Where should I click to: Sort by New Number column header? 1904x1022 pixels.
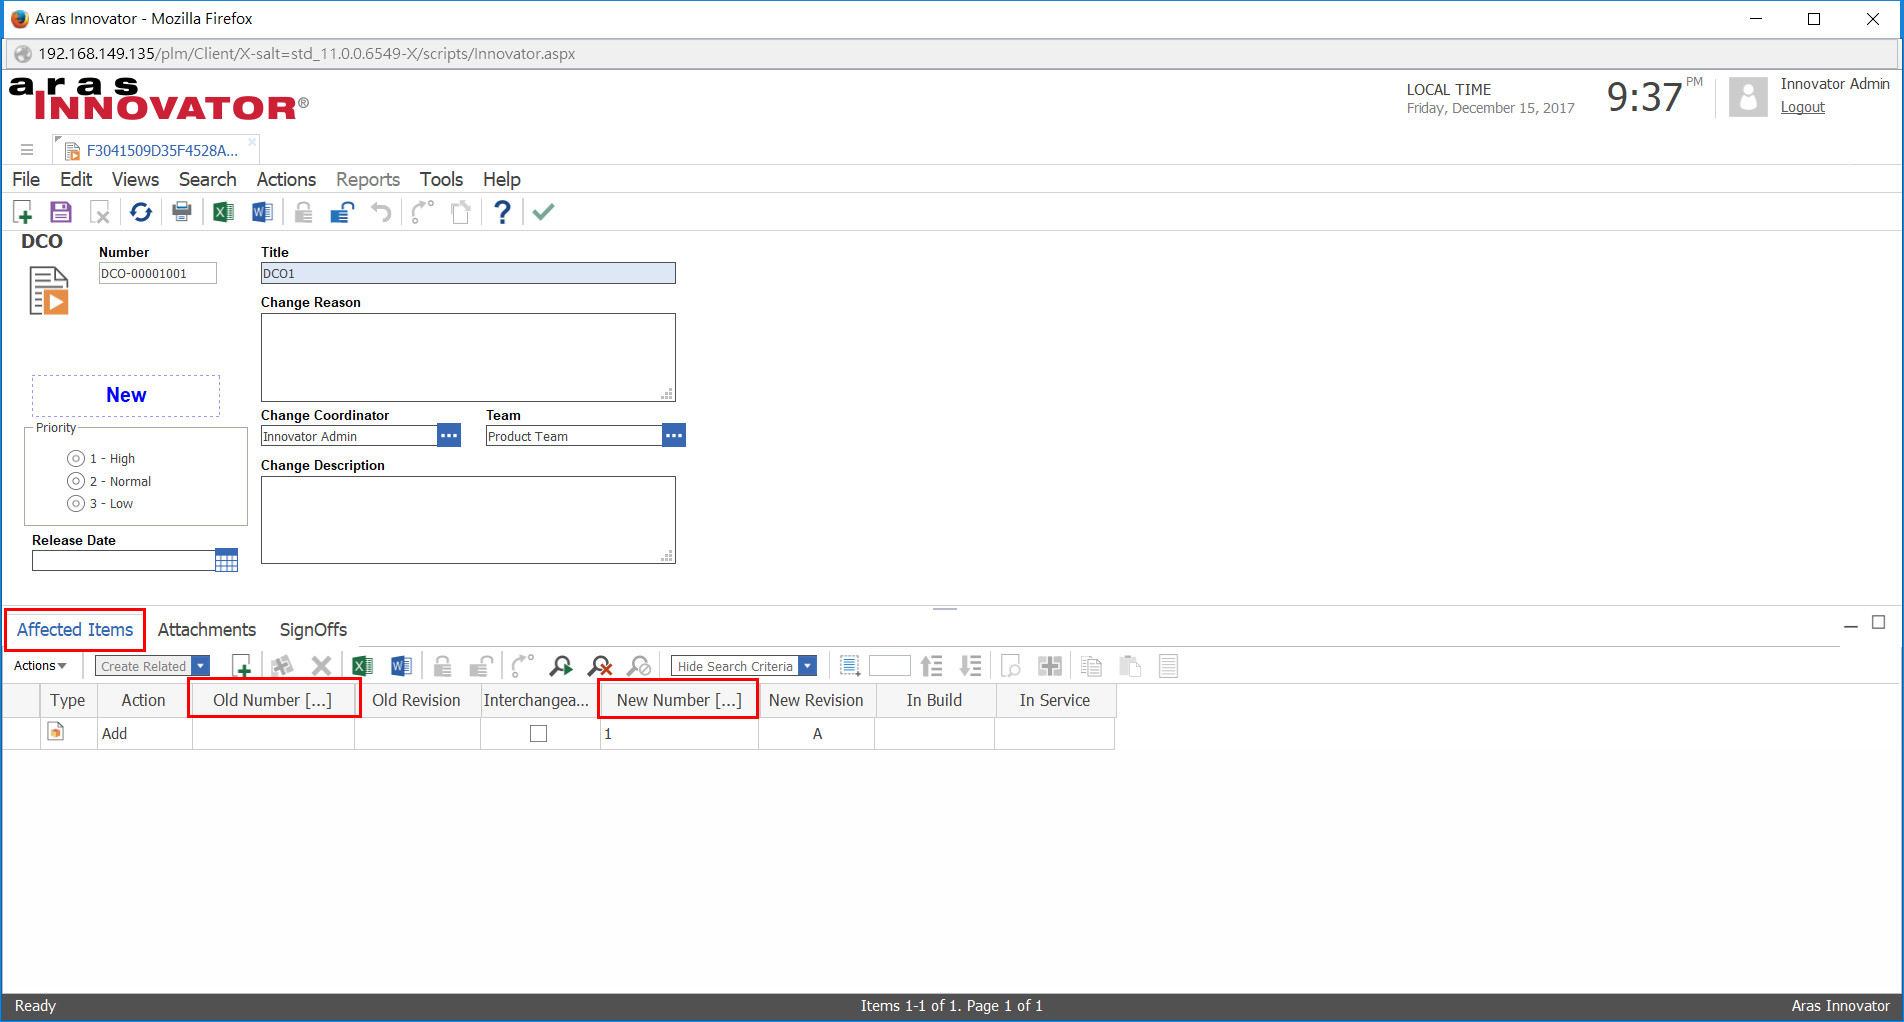[679, 701]
